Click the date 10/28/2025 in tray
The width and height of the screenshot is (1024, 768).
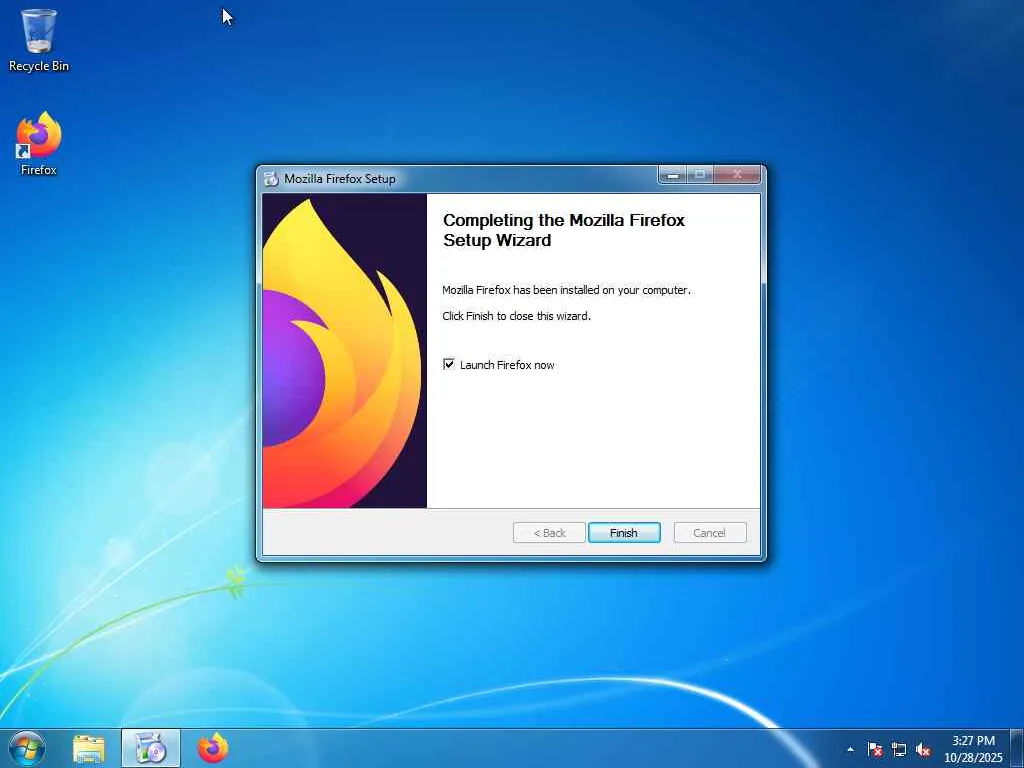click(973, 758)
